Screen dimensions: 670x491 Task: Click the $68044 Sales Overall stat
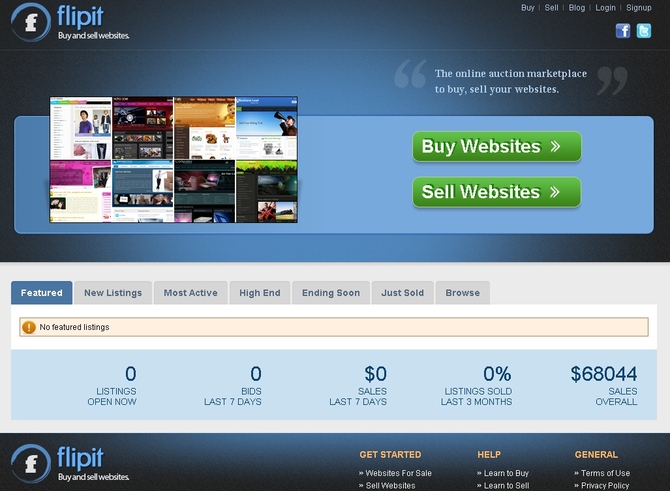click(604, 385)
